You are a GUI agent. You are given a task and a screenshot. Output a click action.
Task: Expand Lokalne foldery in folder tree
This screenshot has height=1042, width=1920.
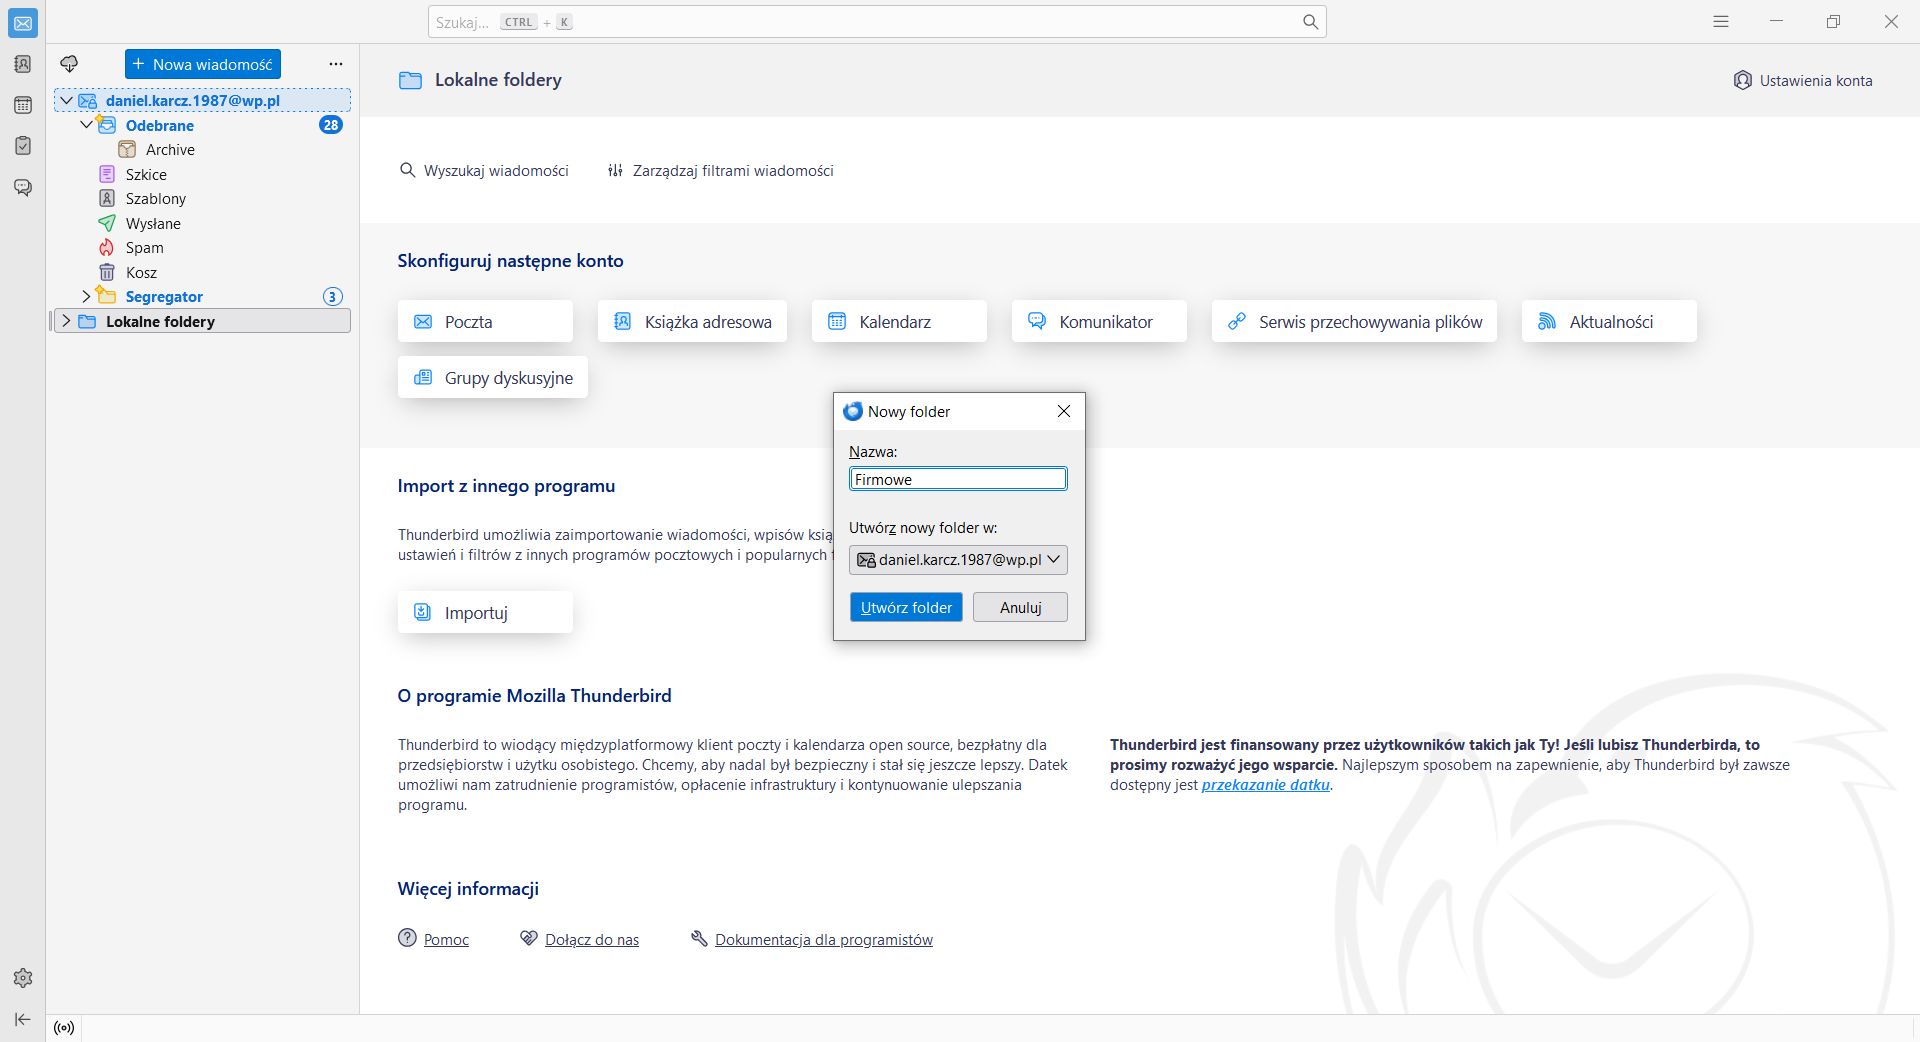pos(66,321)
